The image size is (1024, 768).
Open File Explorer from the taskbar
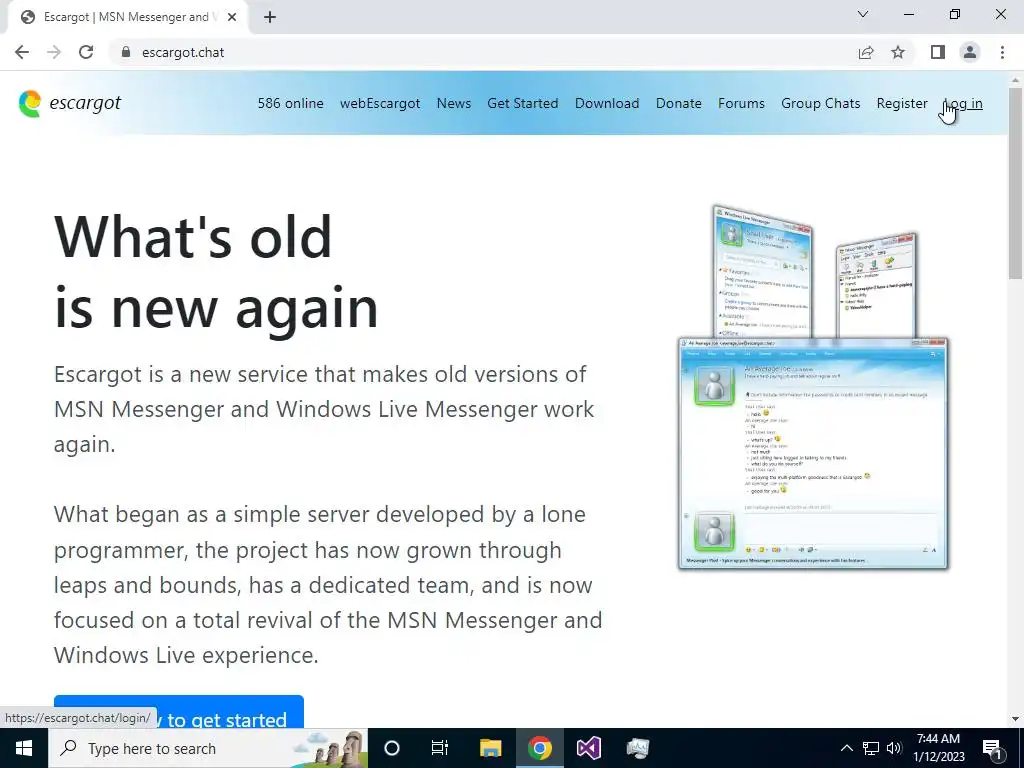point(490,748)
